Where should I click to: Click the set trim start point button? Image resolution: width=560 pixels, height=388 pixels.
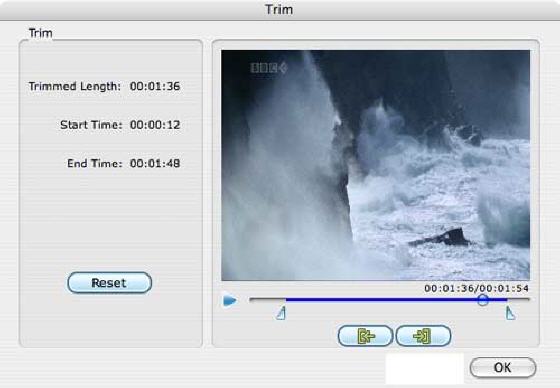click(x=365, y=336)
